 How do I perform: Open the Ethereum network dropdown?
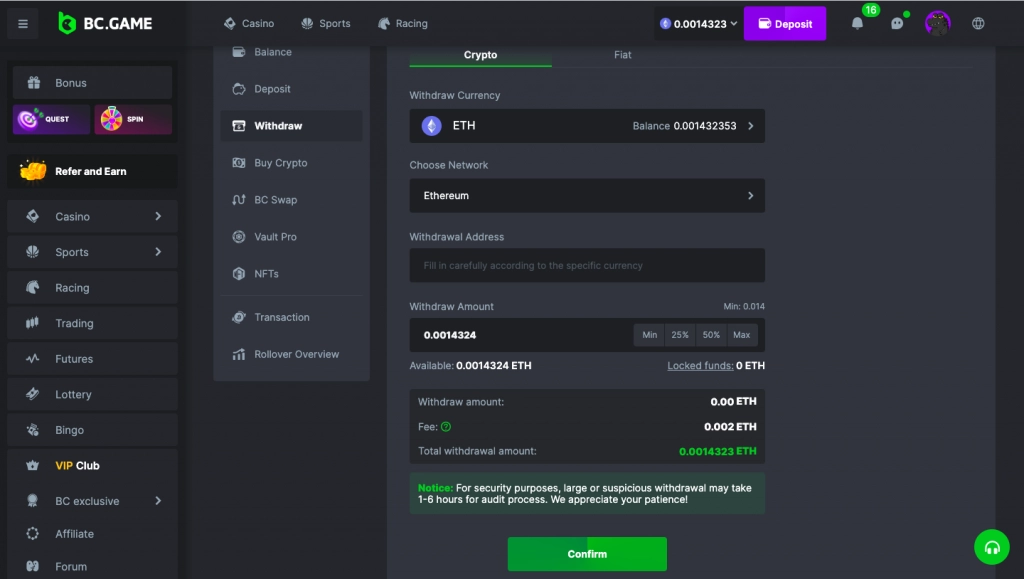(x=587, y=196)
